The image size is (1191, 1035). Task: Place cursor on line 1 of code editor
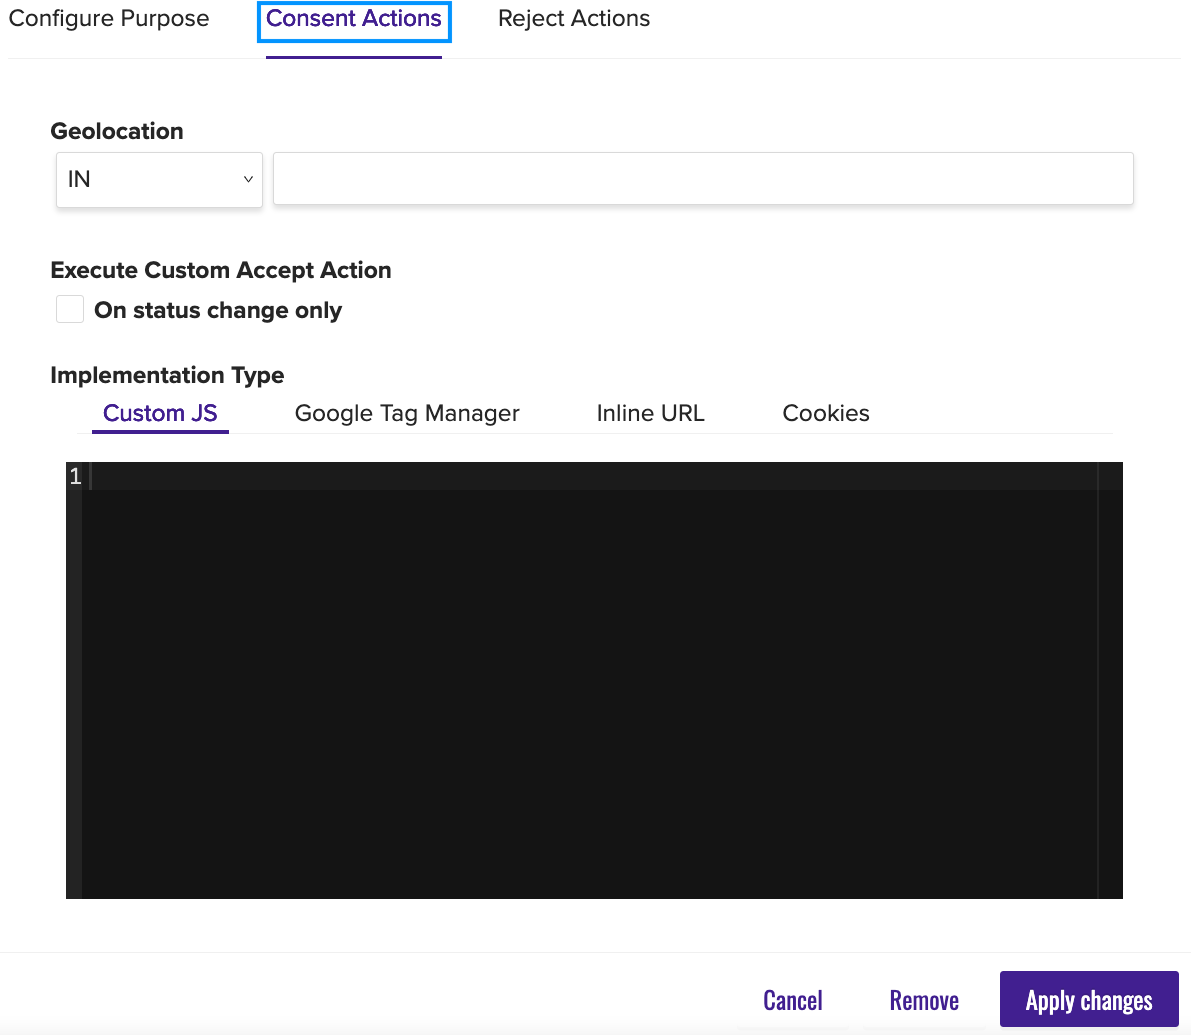coord(590,477)
